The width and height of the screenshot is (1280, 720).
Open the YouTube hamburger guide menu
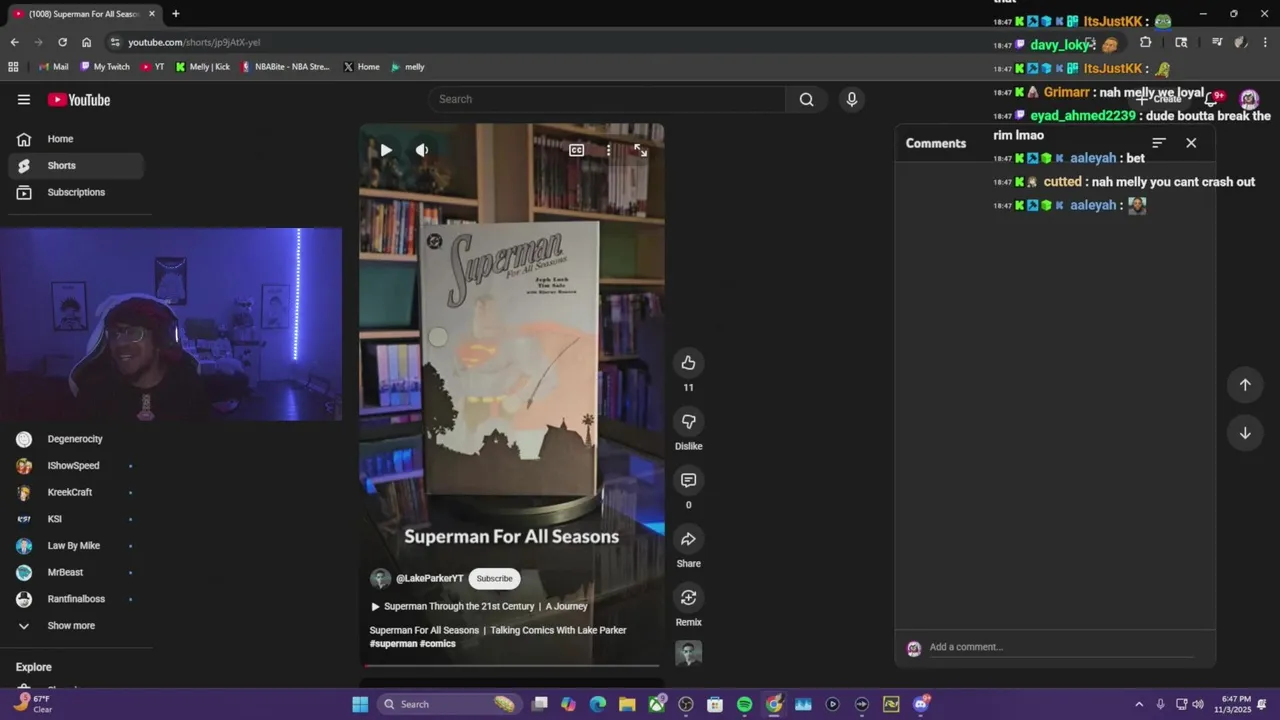pos(24,99)
